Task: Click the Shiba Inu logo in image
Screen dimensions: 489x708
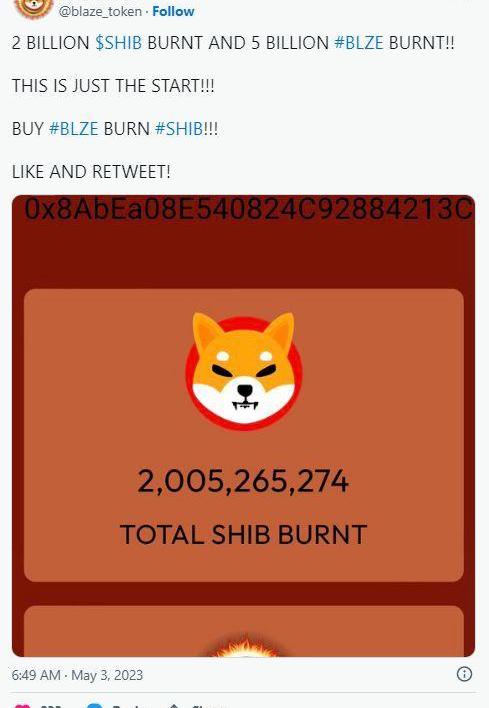Action: [244, 371]
